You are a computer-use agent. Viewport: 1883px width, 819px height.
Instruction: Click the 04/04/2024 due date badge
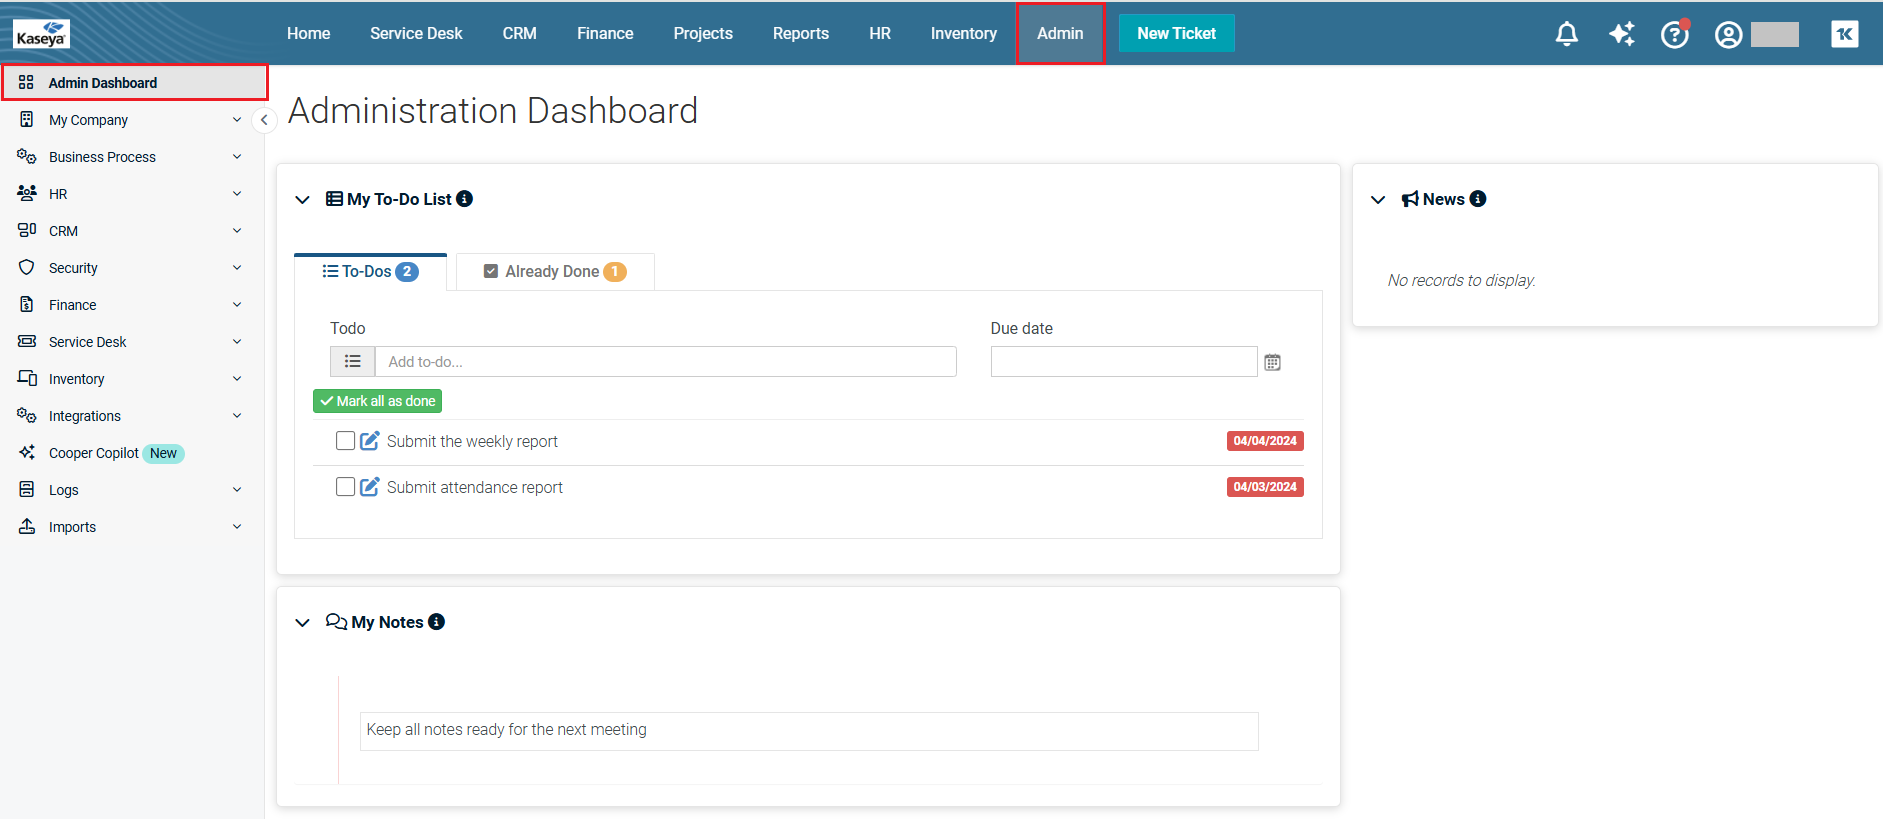[1265, 441]
